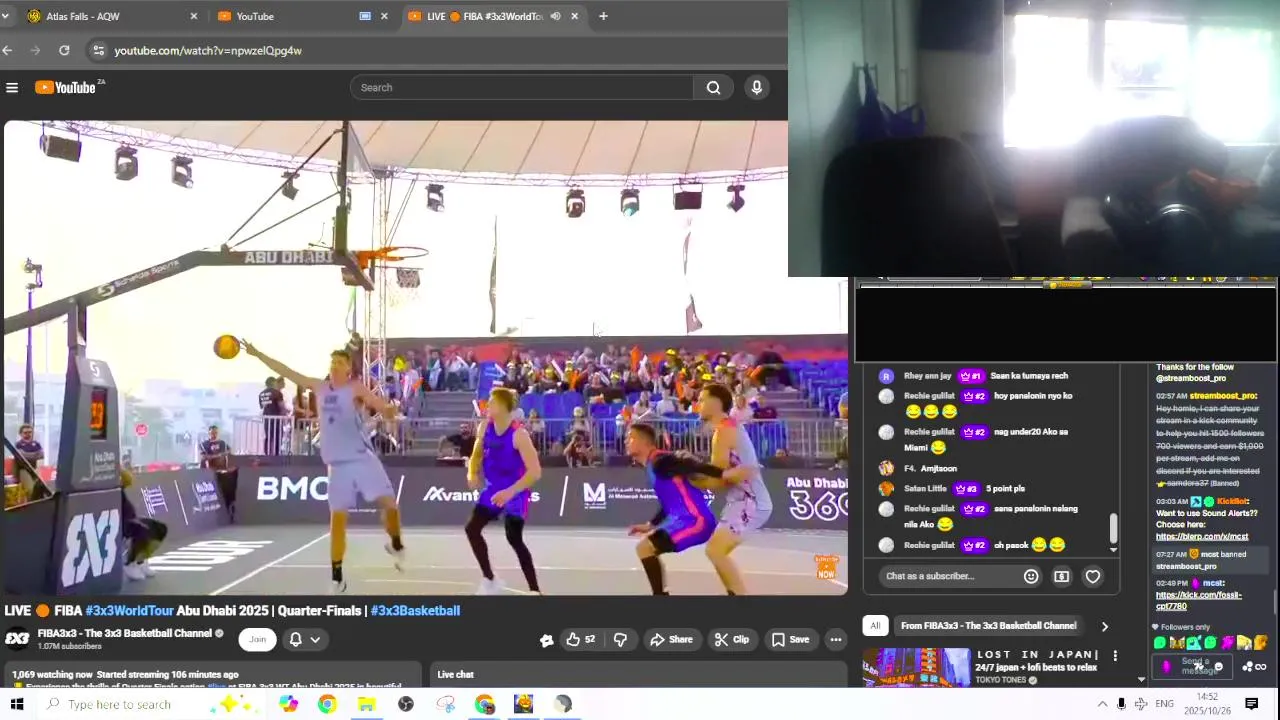1280x720 pixels.
Task: Send a heart reaction in live chat
Action: [1093, 576]
